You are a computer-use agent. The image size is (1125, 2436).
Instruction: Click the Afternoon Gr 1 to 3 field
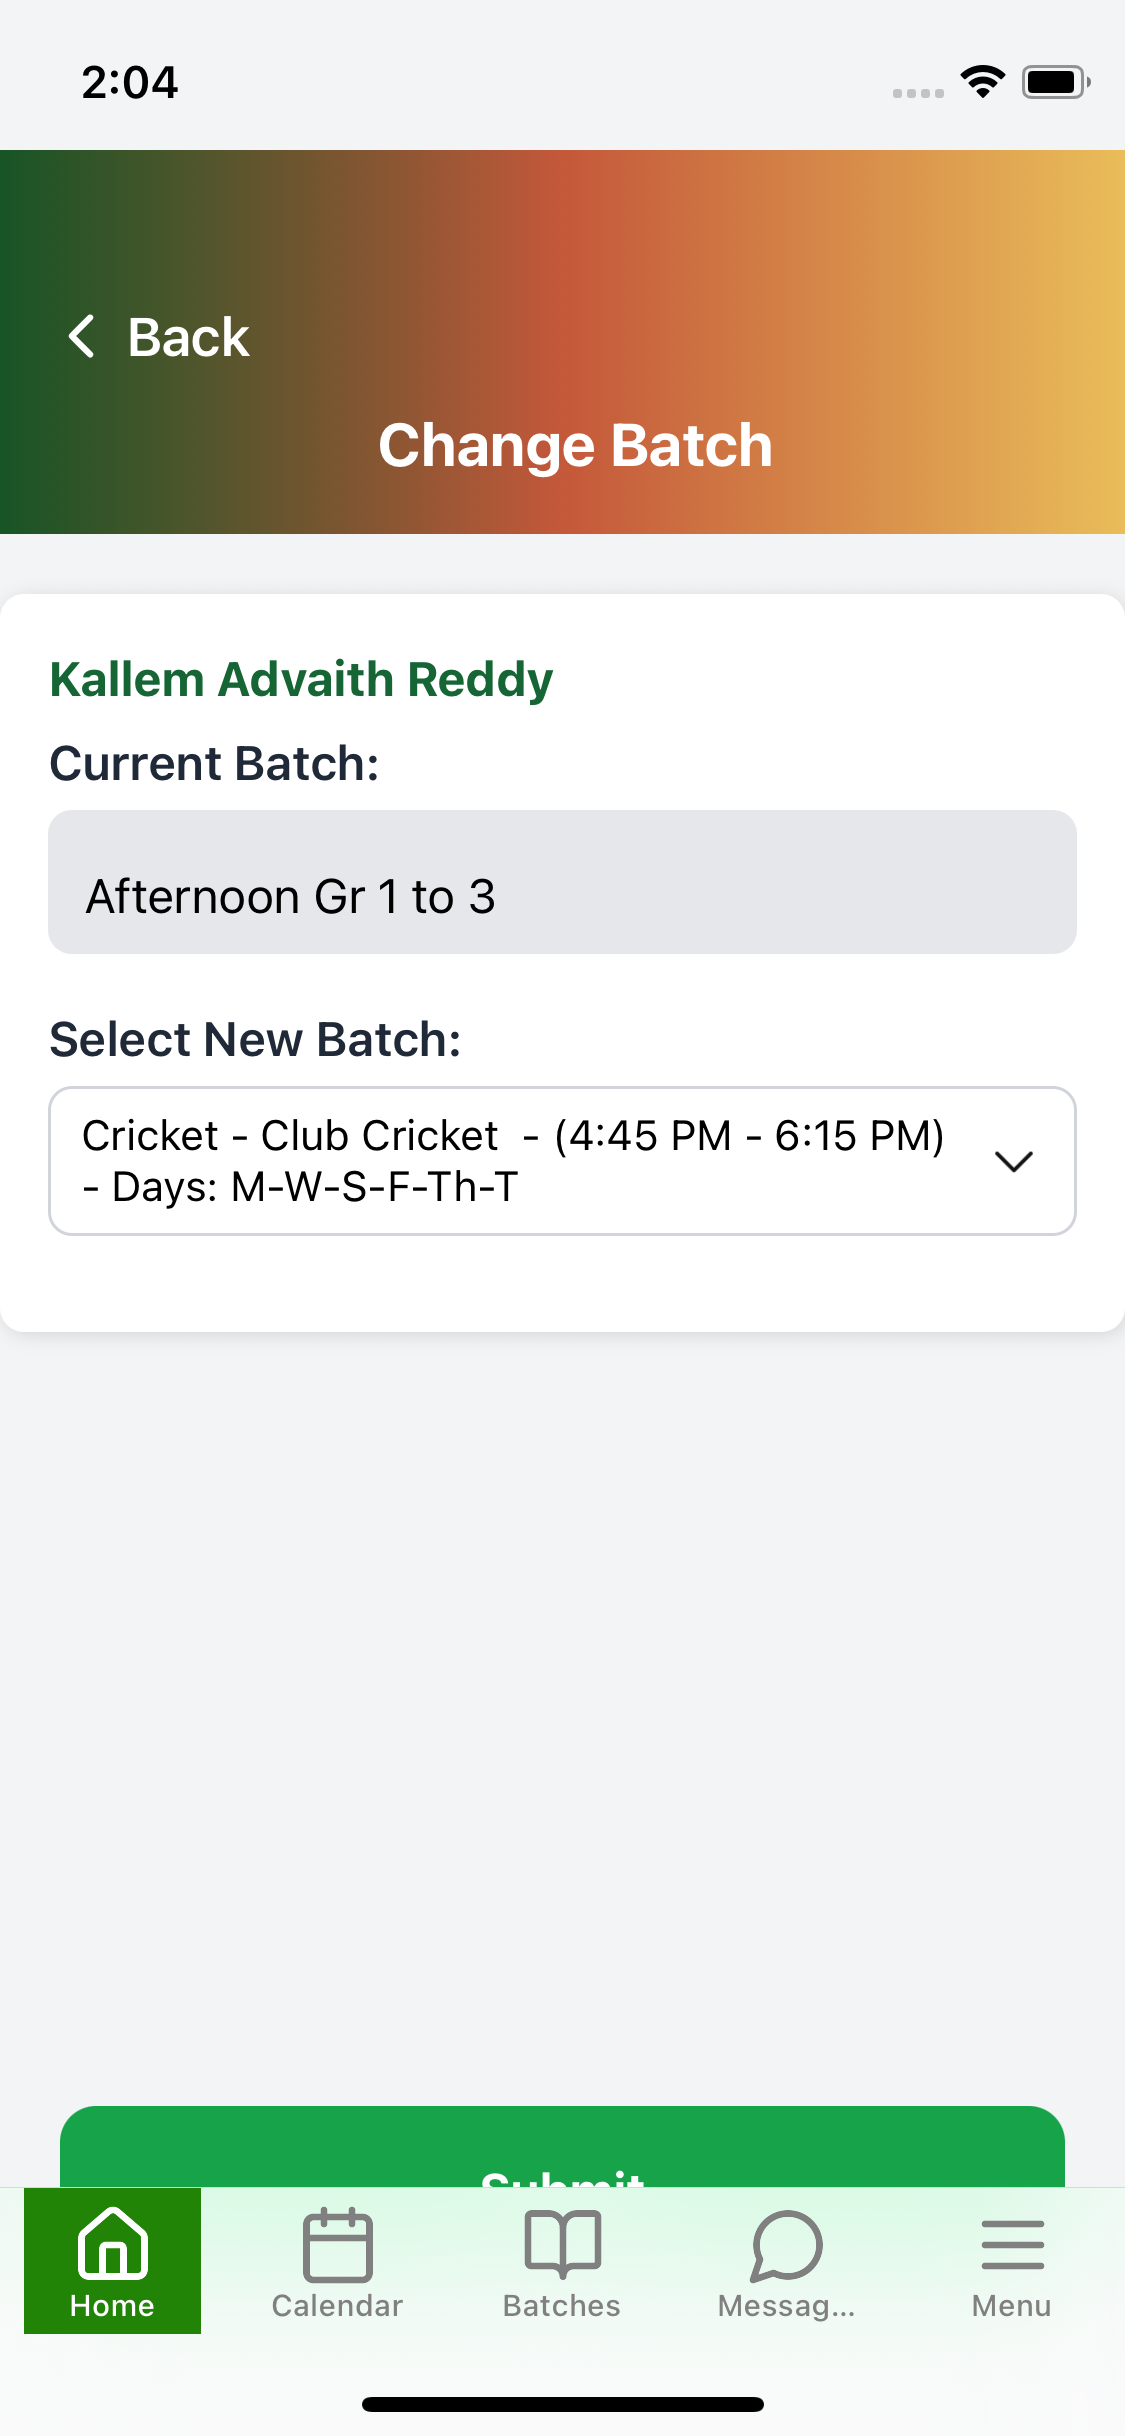(x=562, y=883)
